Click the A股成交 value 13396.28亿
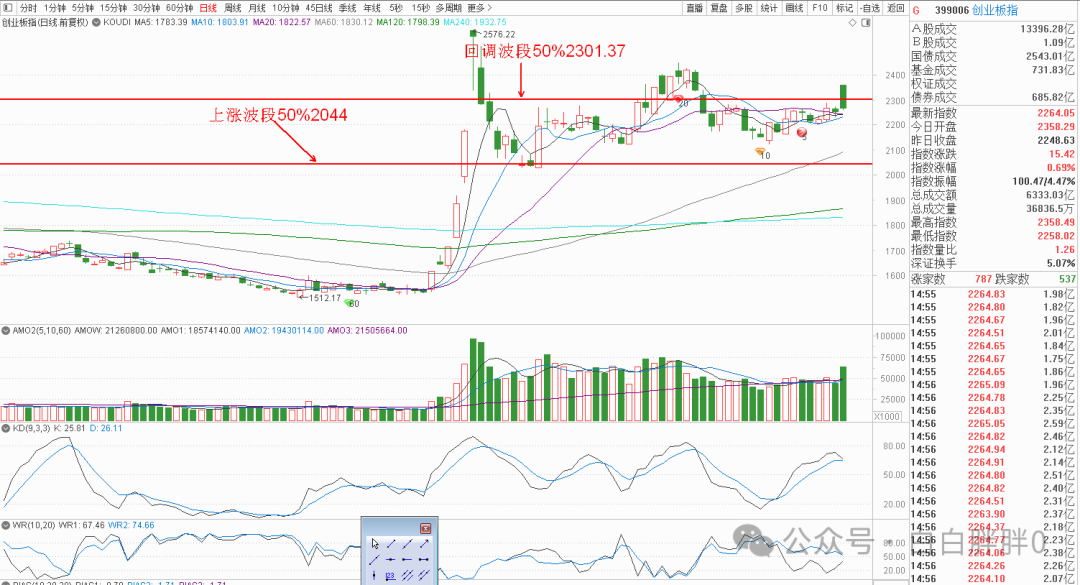The width and height of the screenshot is (1080, 585). click(1047, 29)
